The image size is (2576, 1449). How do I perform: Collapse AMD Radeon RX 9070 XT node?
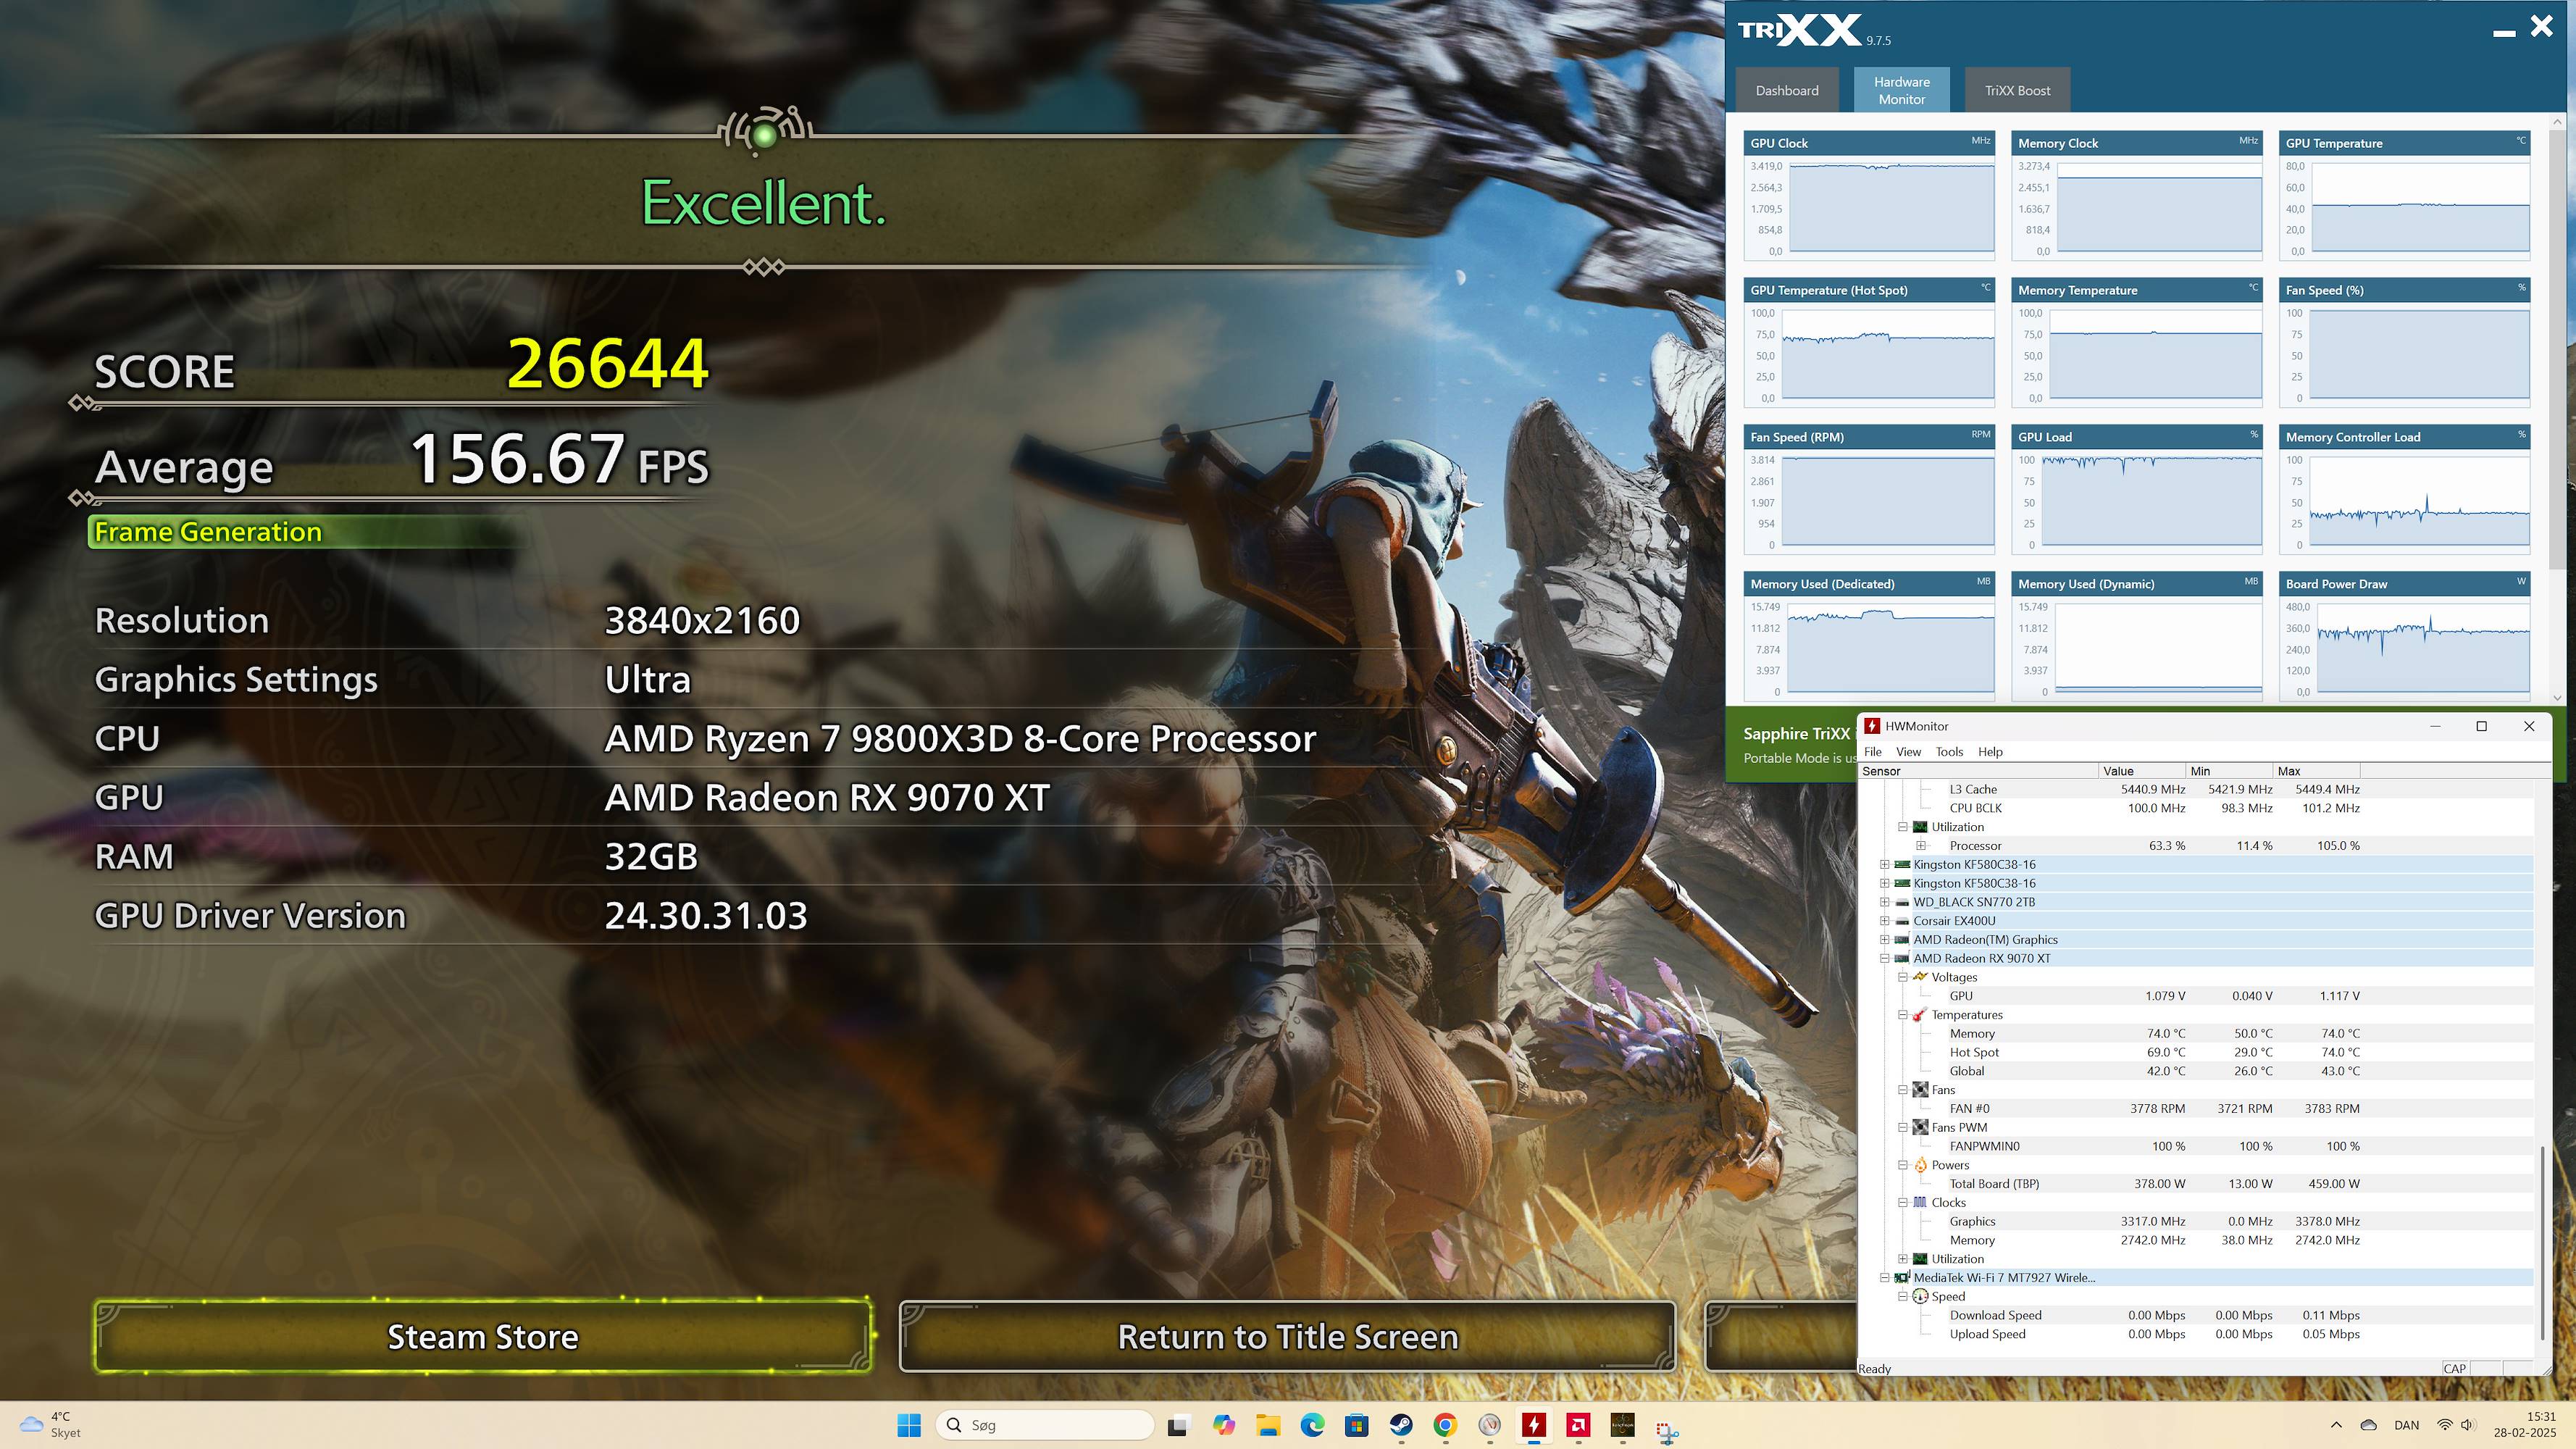pos(1884,958)
